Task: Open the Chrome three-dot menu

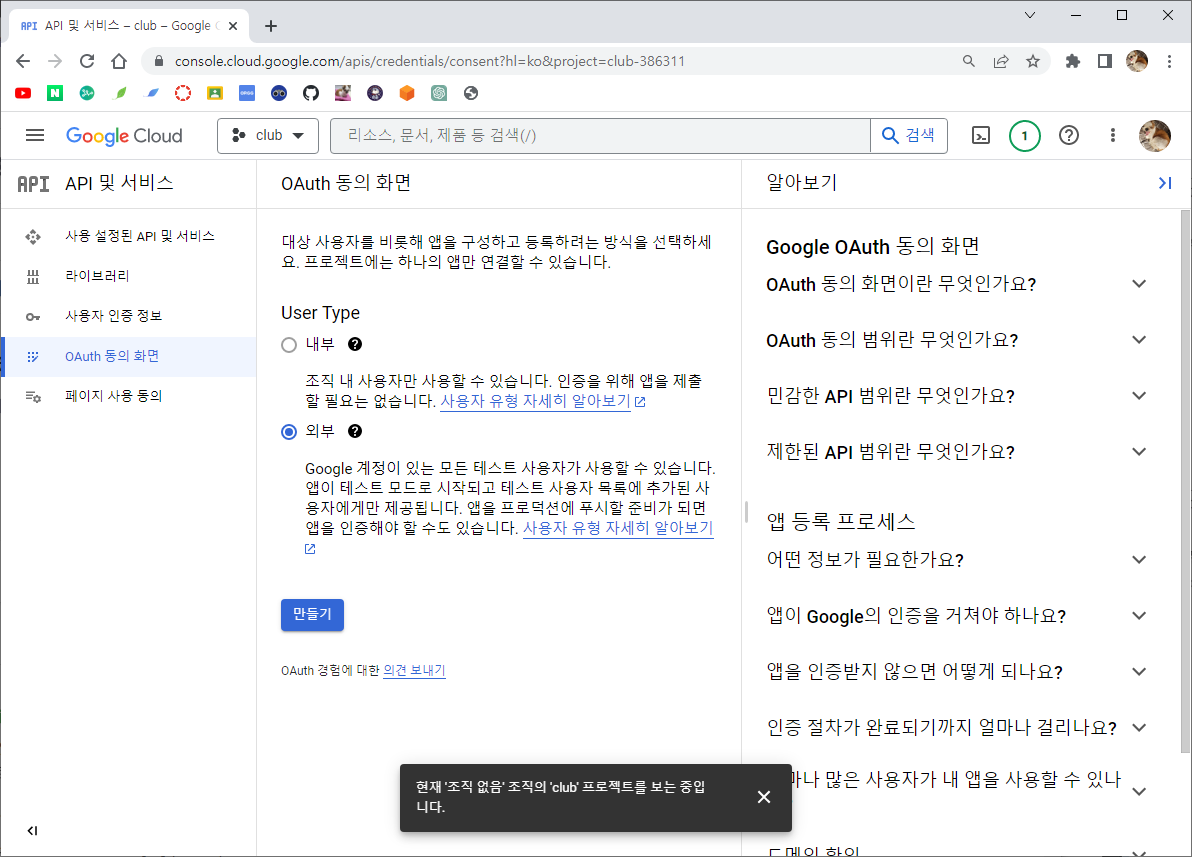Action: pos(1169,61)
